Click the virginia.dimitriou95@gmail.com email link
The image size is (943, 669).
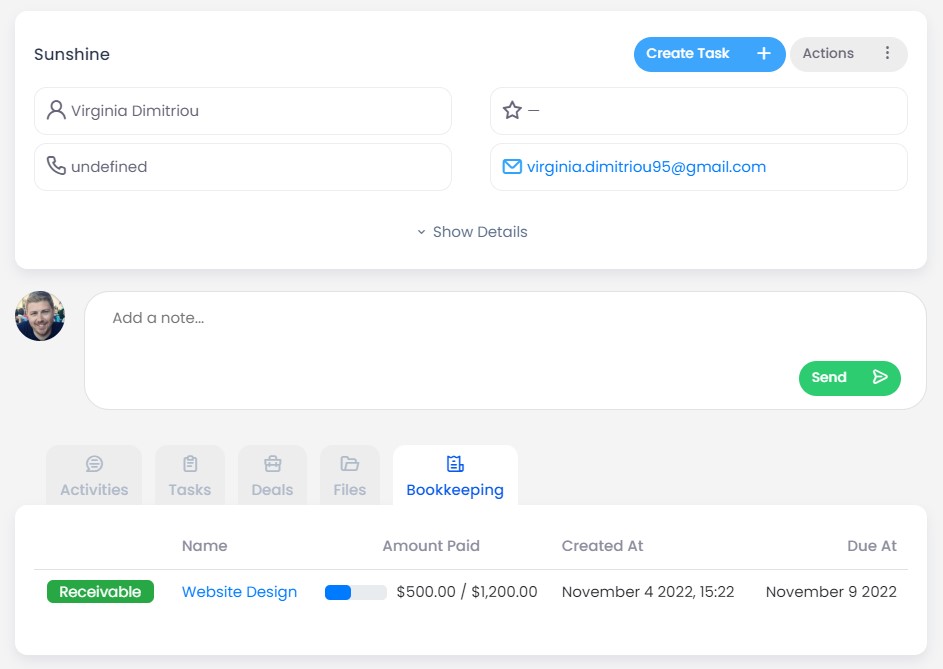pos(646,167)
